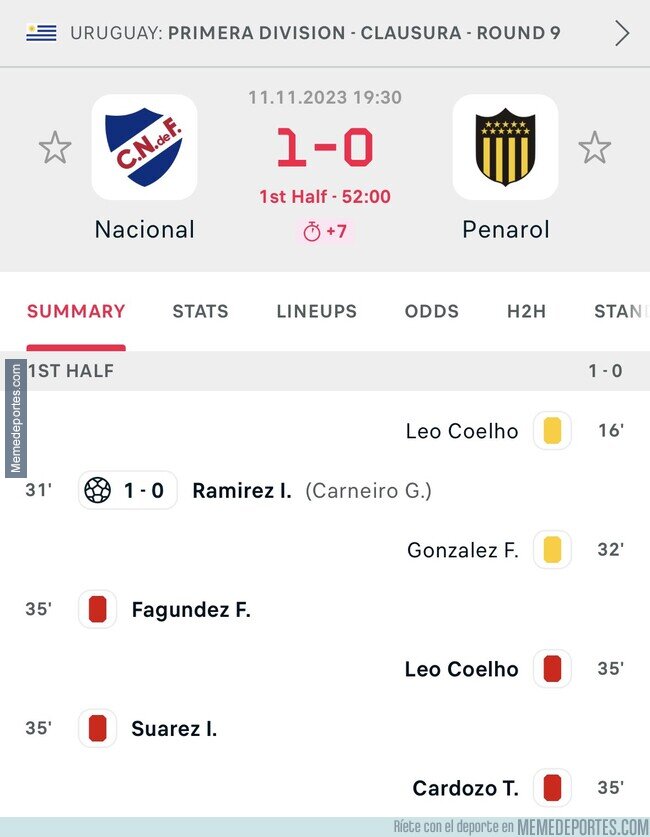The image size is (650, 837).
Task: Favorite Nacional with the star icon
Action: coord(55,147)
